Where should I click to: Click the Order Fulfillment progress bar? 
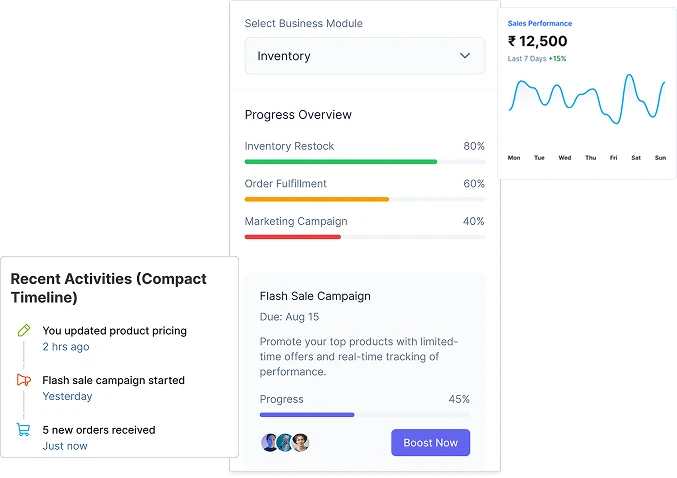[x=364, y=199]
